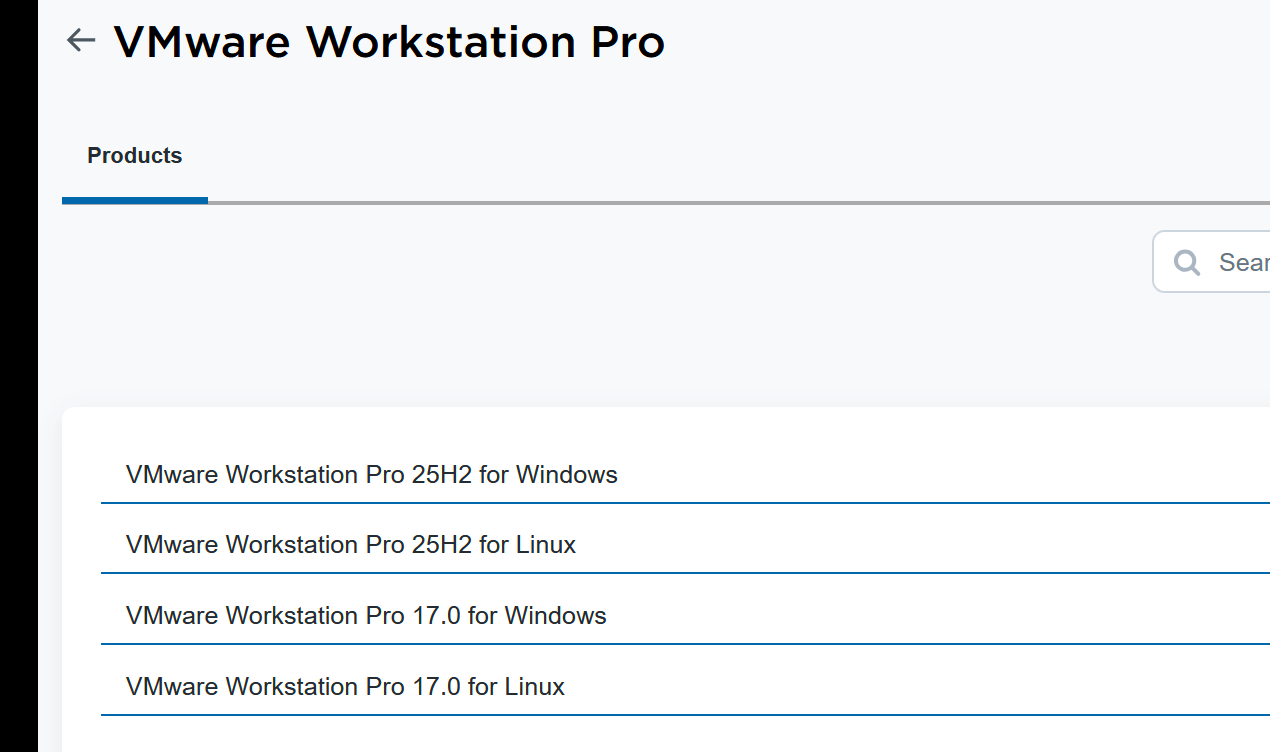Select the blue underline beneath the Products tab
Screen dimensions: 1270x752
[135, 200]
